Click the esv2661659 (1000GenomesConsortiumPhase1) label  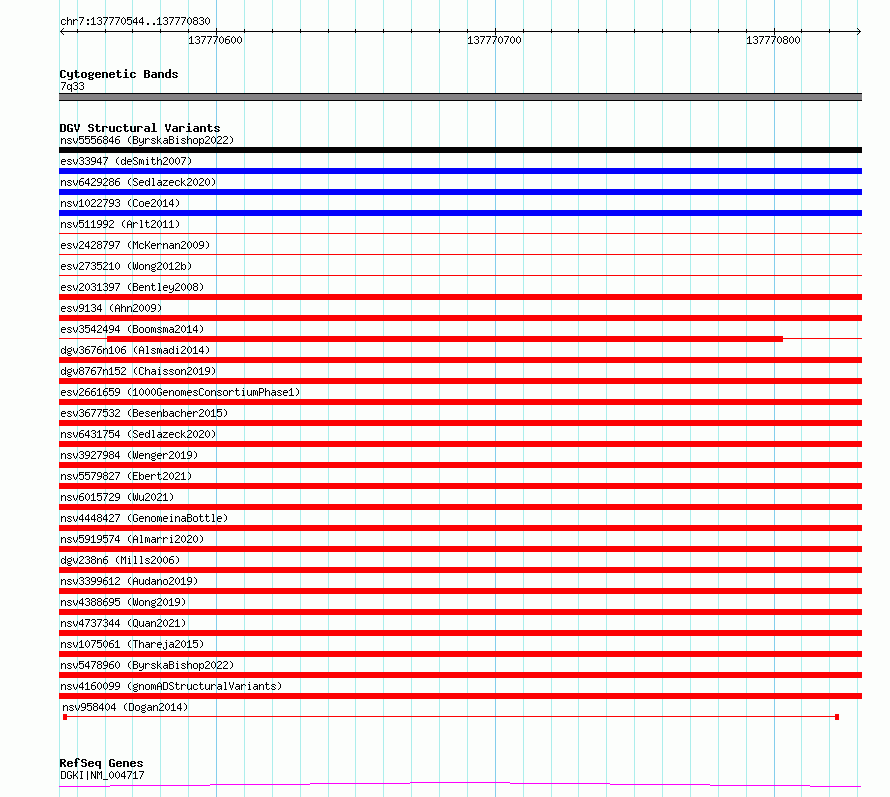(180, 392)
